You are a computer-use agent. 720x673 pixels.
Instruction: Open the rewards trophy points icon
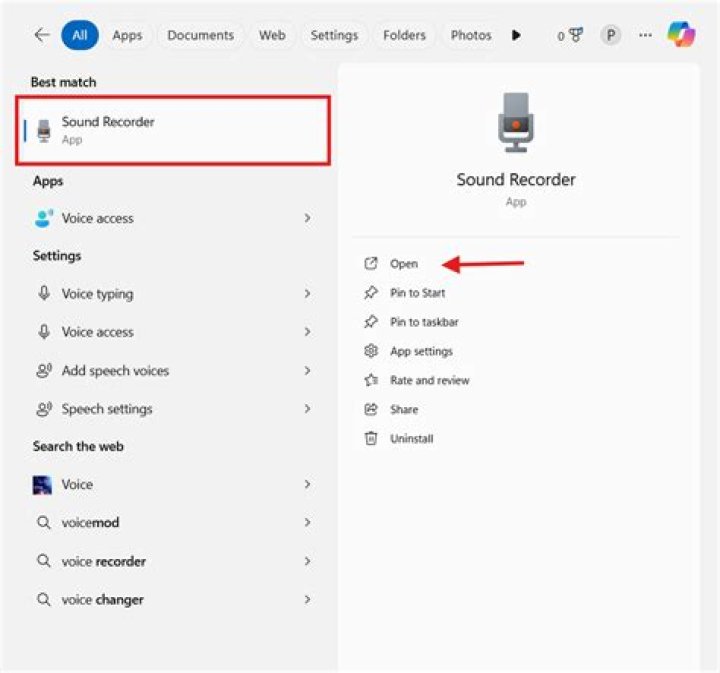[x=570, y=35]
